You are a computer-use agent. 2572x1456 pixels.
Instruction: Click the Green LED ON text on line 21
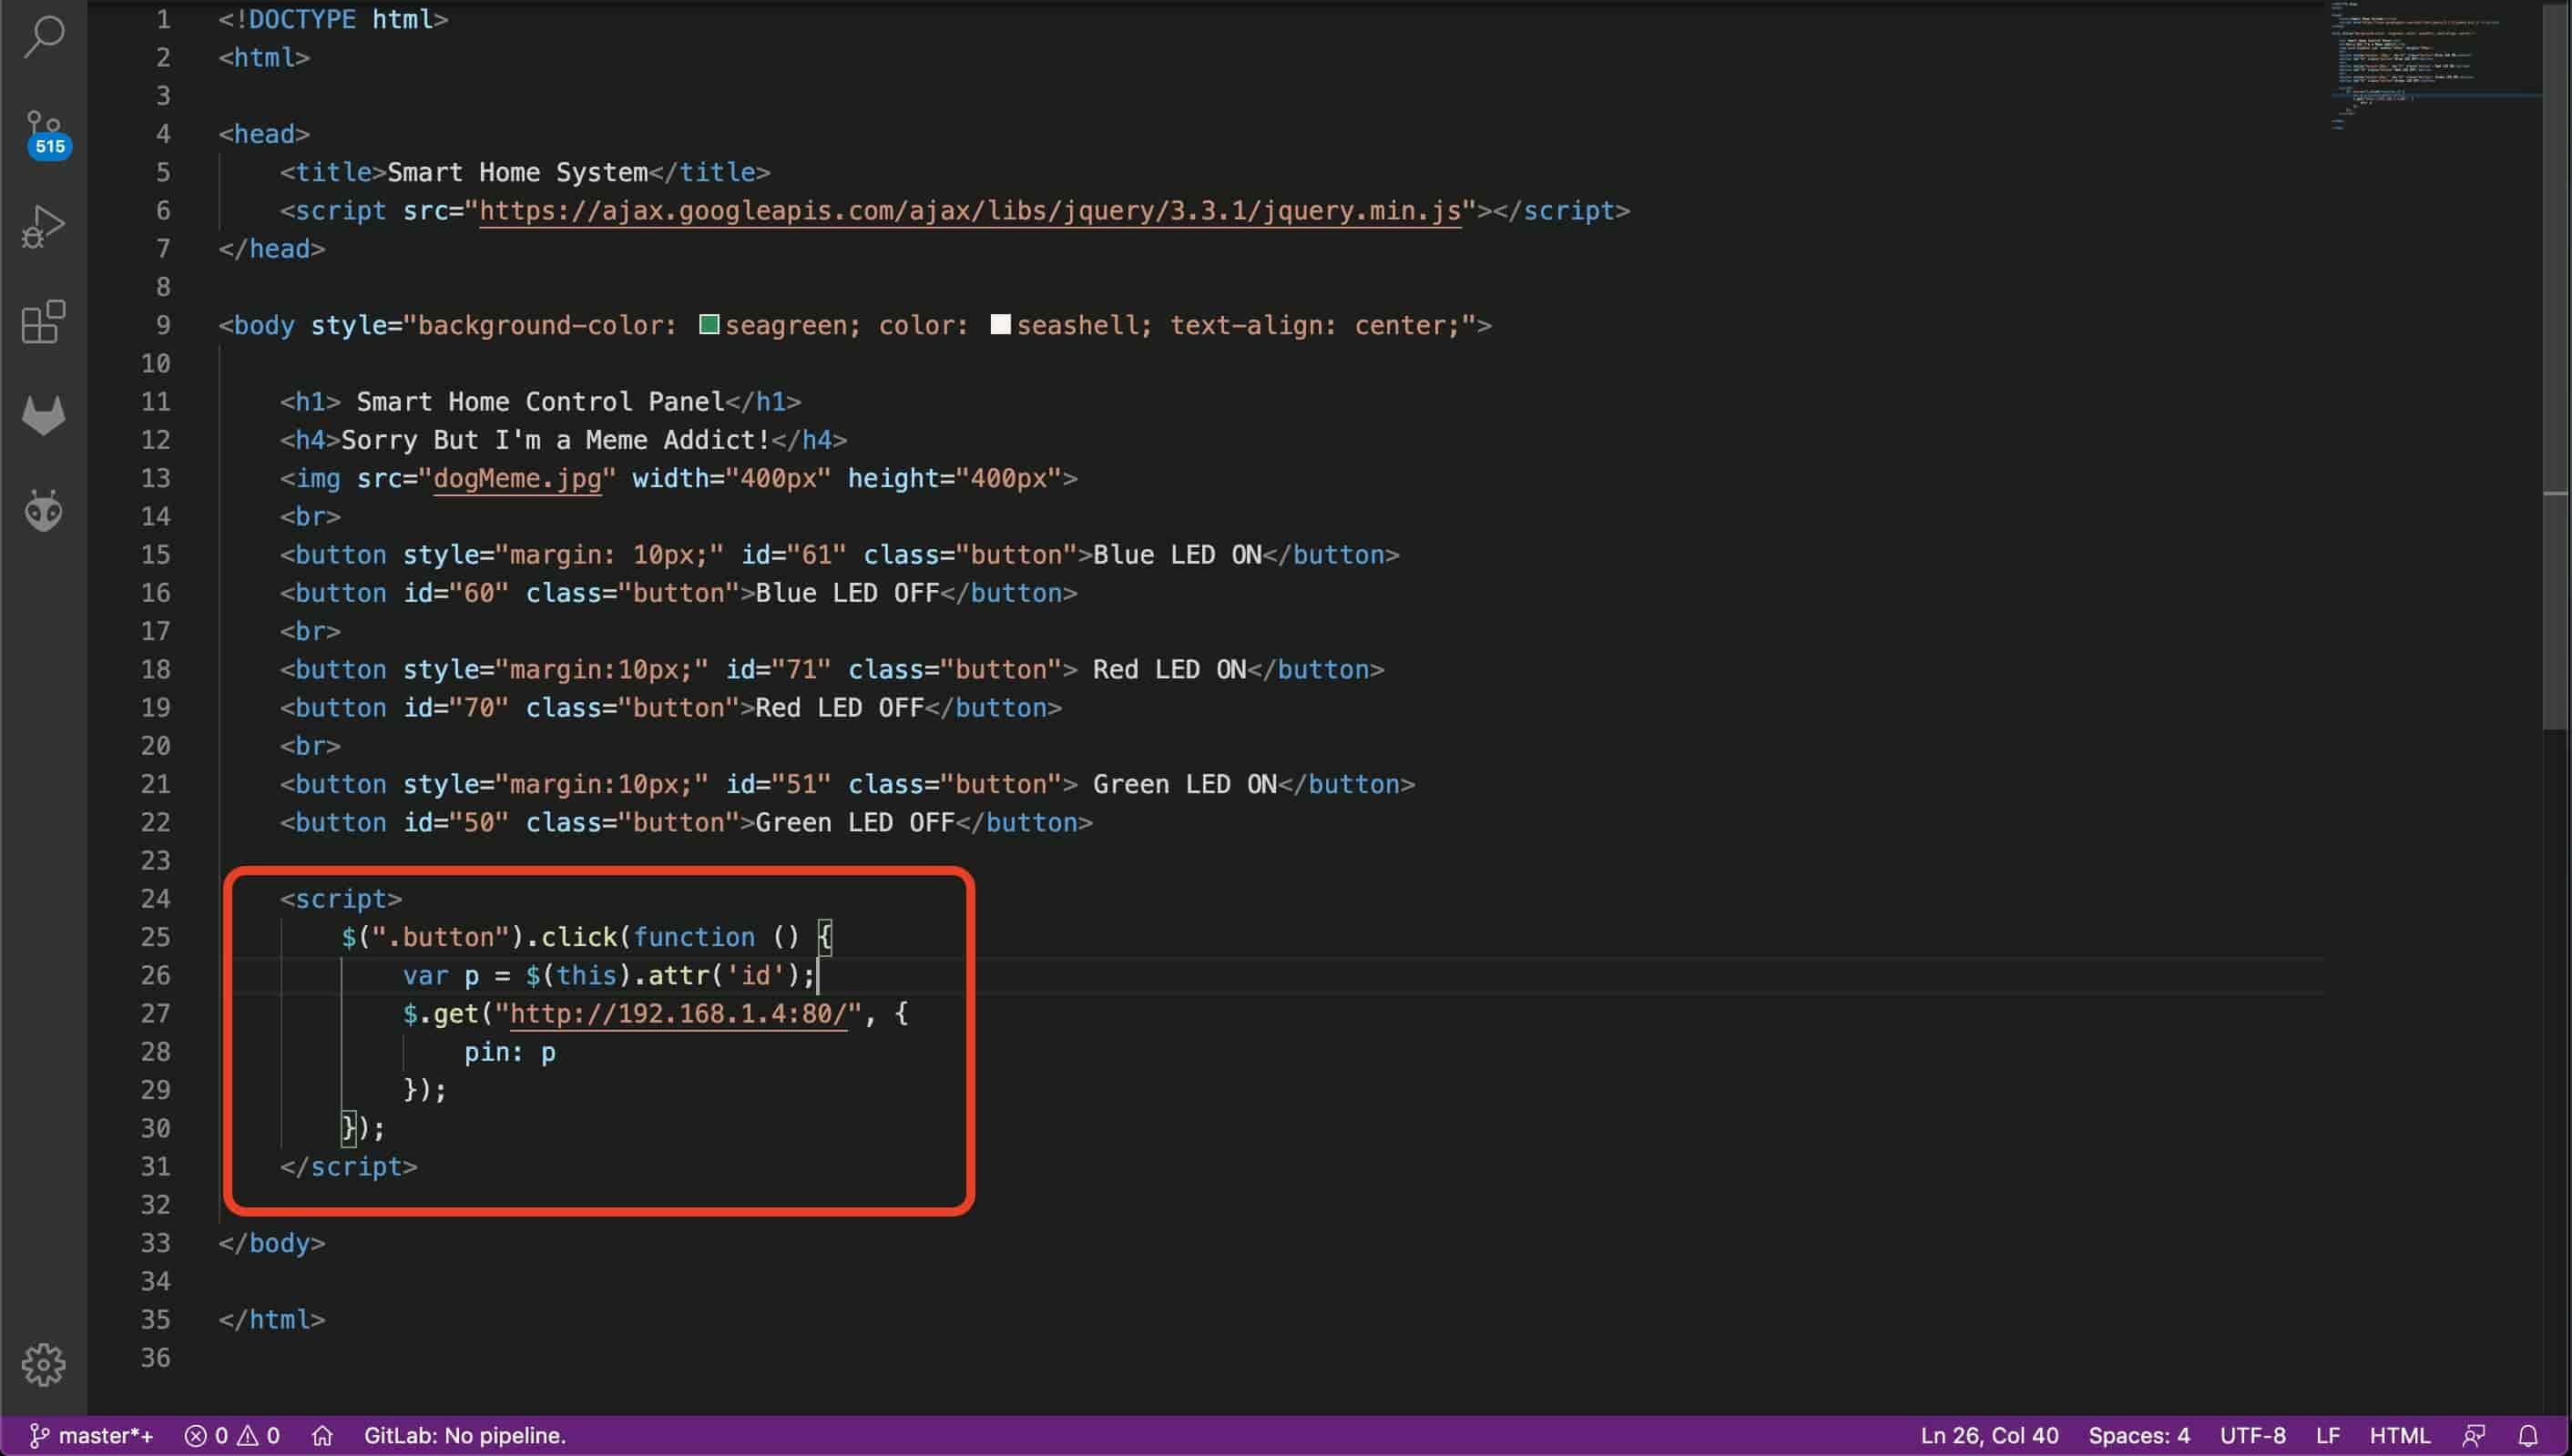(x=1185, y=784)
